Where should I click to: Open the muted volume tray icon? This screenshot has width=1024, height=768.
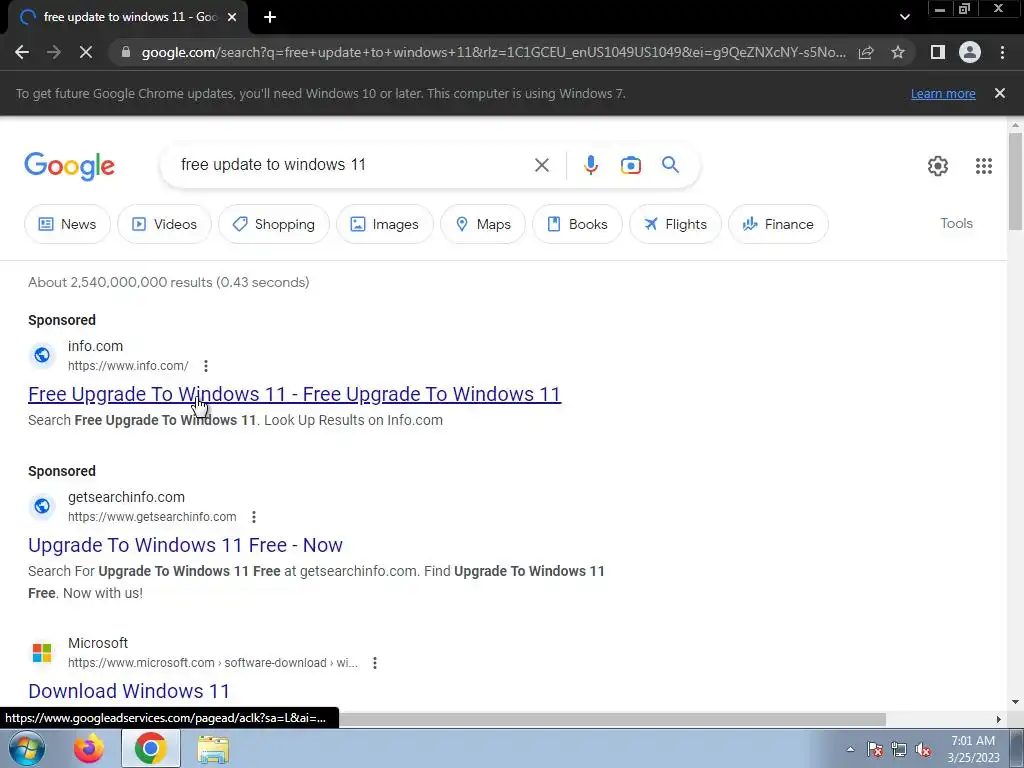(x=923, y=749)
